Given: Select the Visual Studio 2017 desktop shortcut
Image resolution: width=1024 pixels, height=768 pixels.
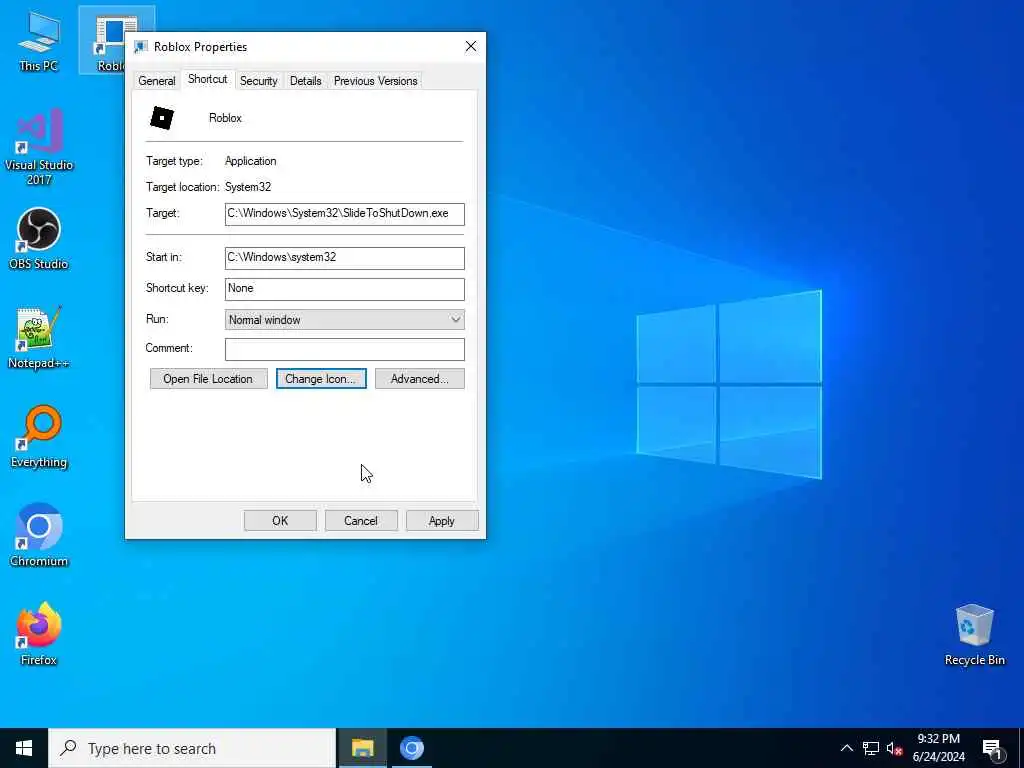Looking at the screenshot, I should (x=39, y=146).
